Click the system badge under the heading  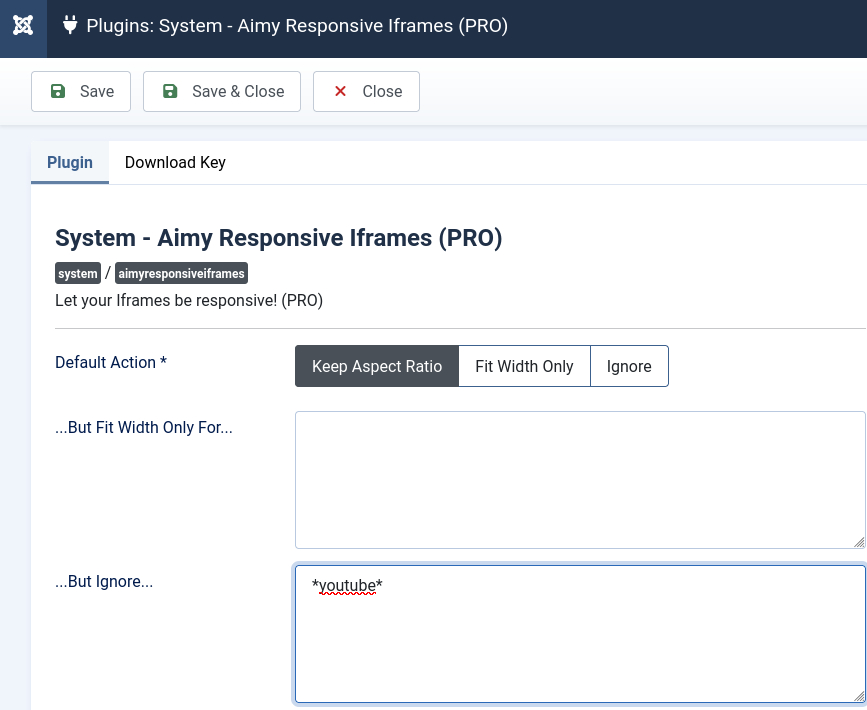point(77,273)
